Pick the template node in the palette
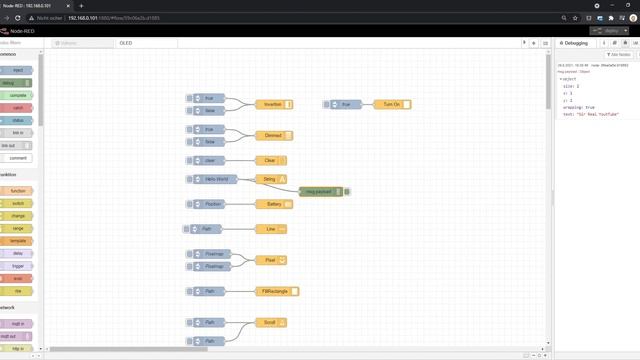This screenshot has height=360, width=640. pyautogui.click(x=16, y=241)
